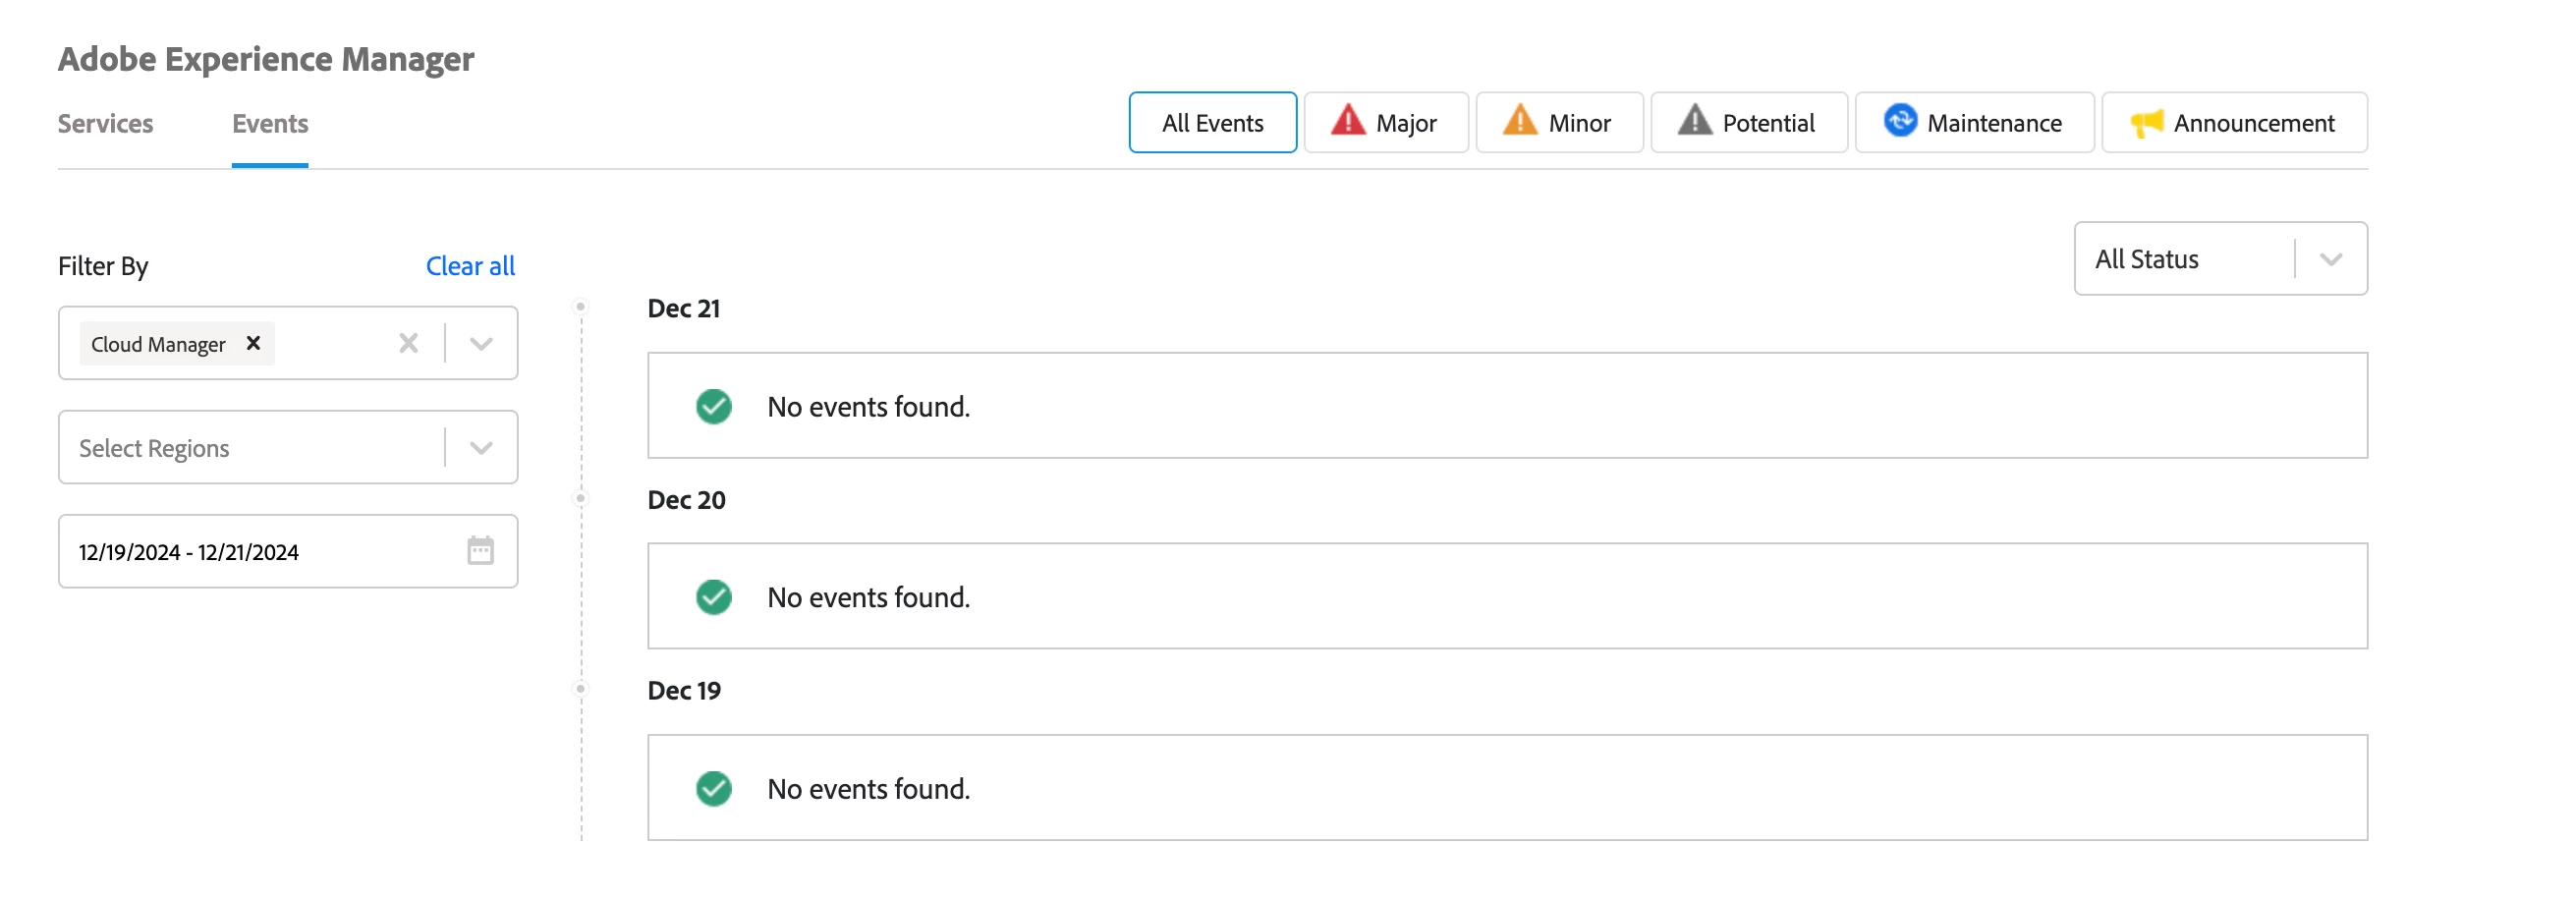Click the blue Maintenance sync icon

pos(1900,121)
